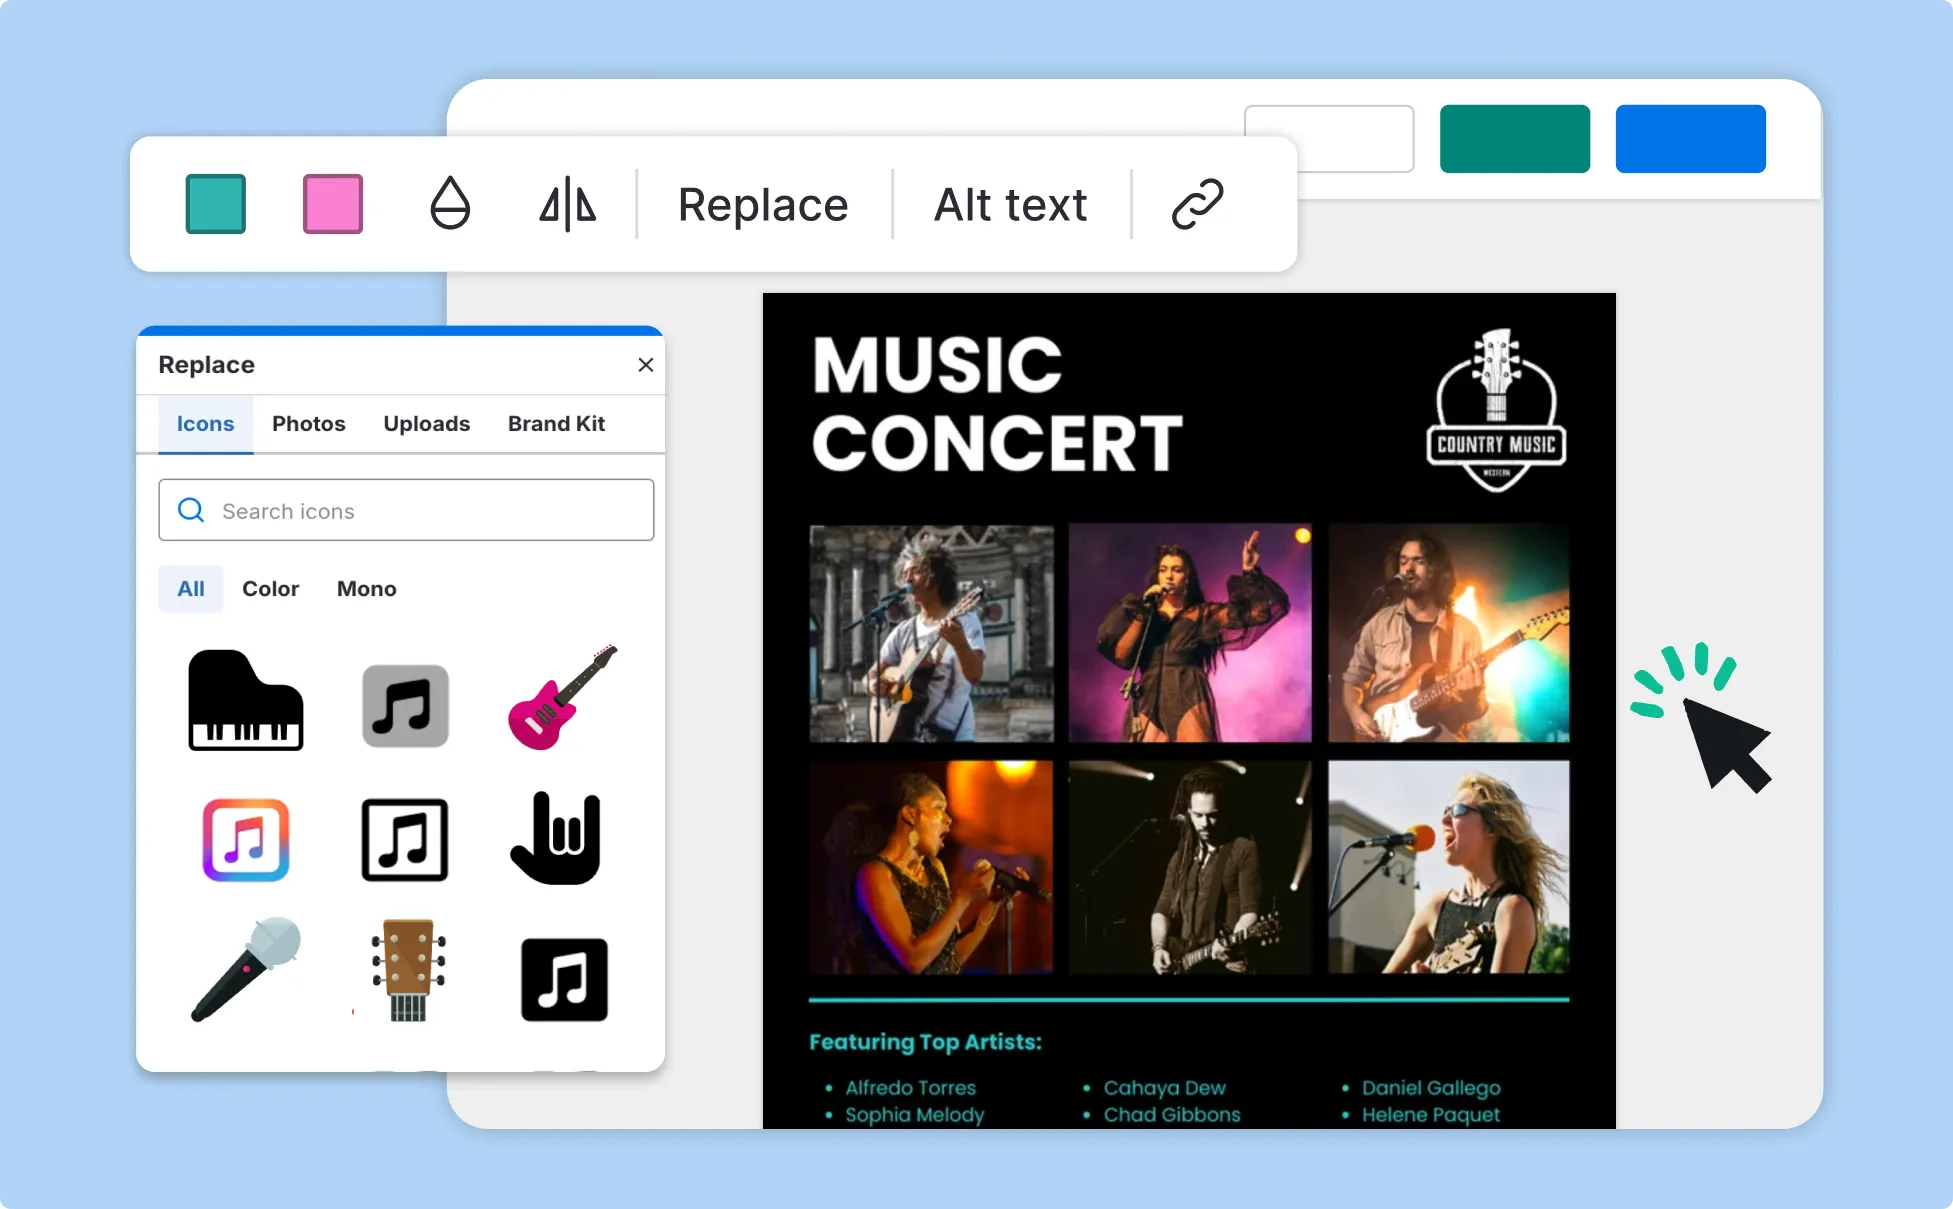Toggle to Mono filter in icon panel
This screenshot has height=1209, width=1953.
[365, 587]
